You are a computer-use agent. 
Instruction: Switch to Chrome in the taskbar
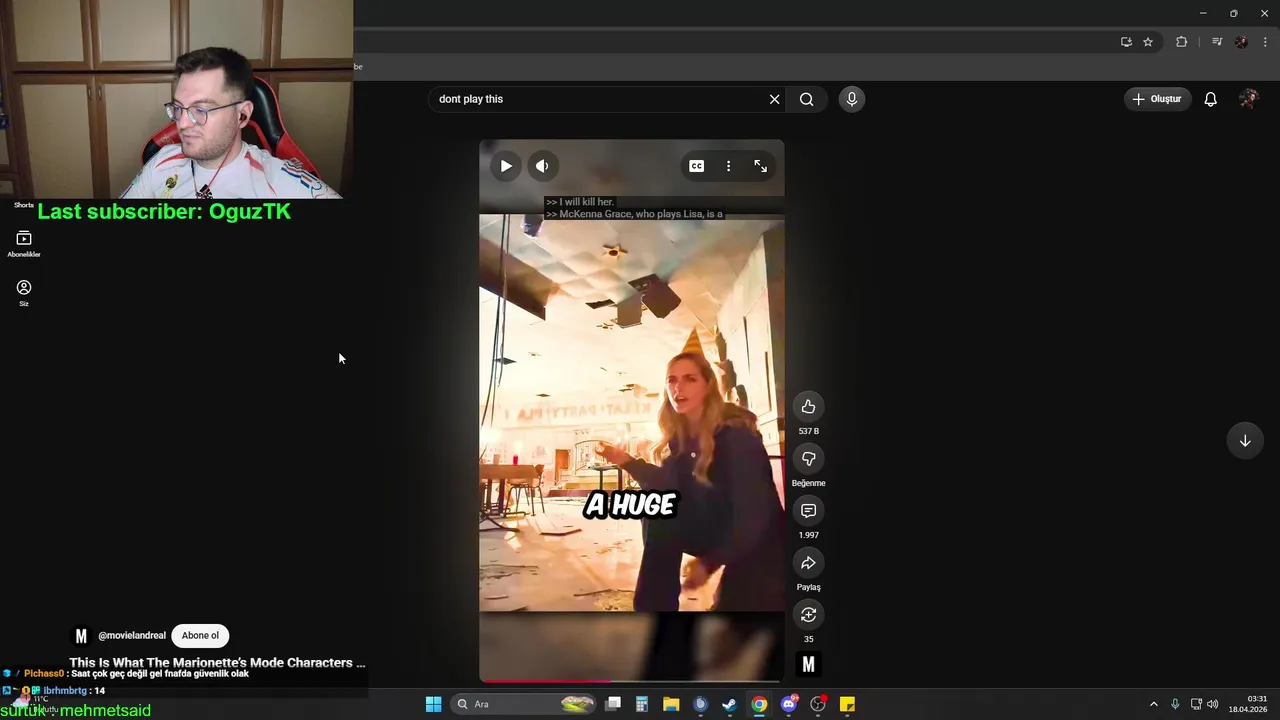tap(759, 704)
